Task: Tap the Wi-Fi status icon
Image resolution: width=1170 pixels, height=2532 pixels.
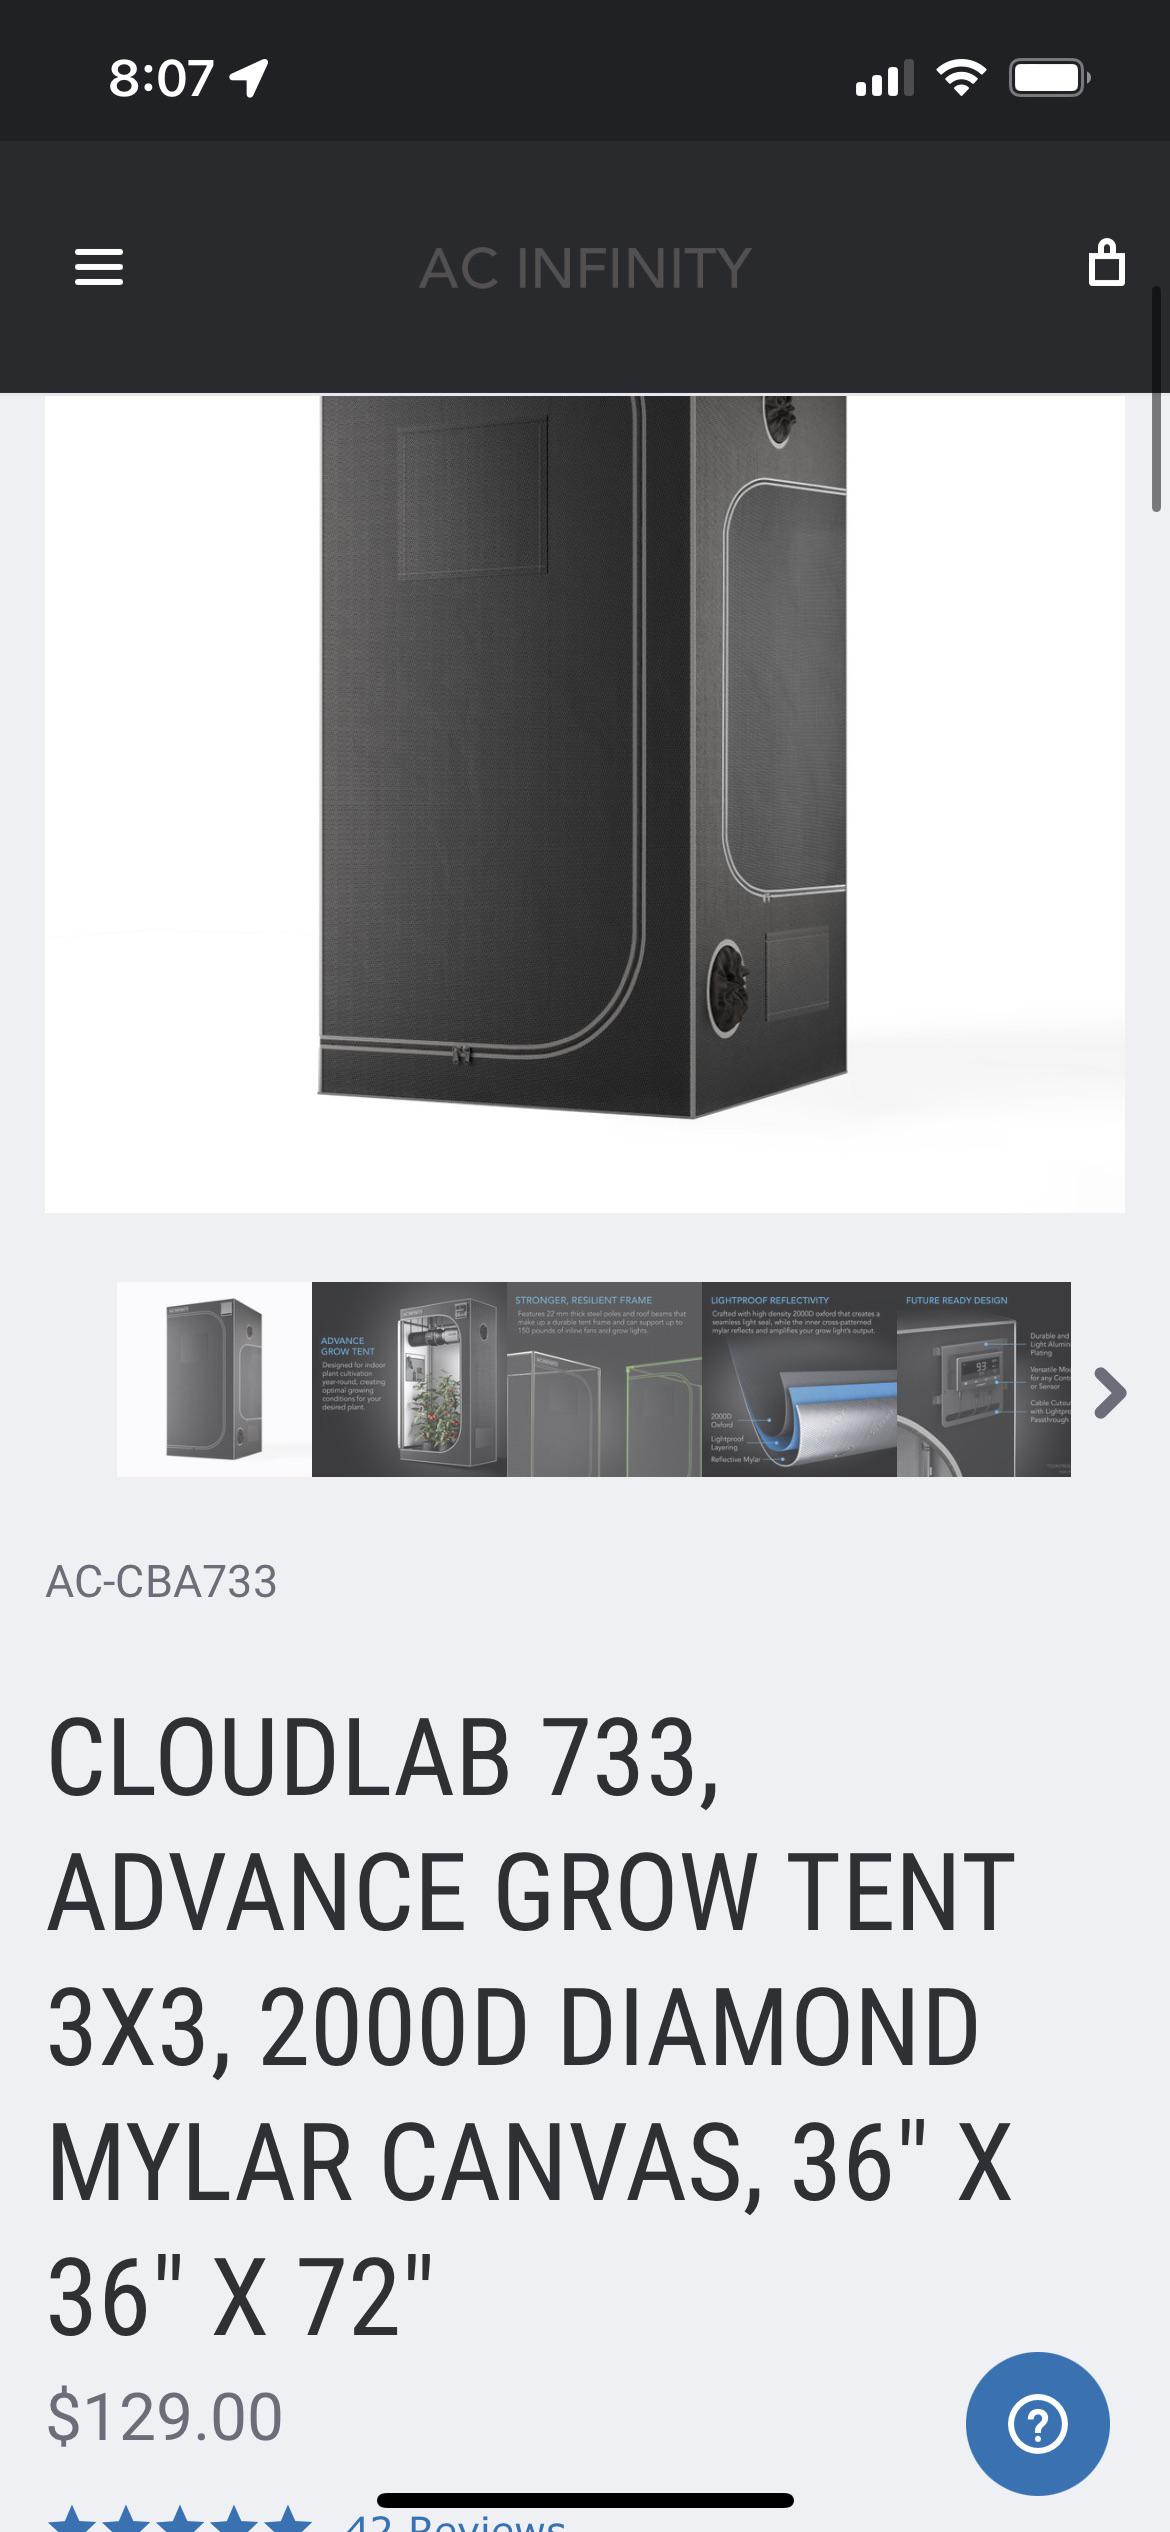Action: 961,77
